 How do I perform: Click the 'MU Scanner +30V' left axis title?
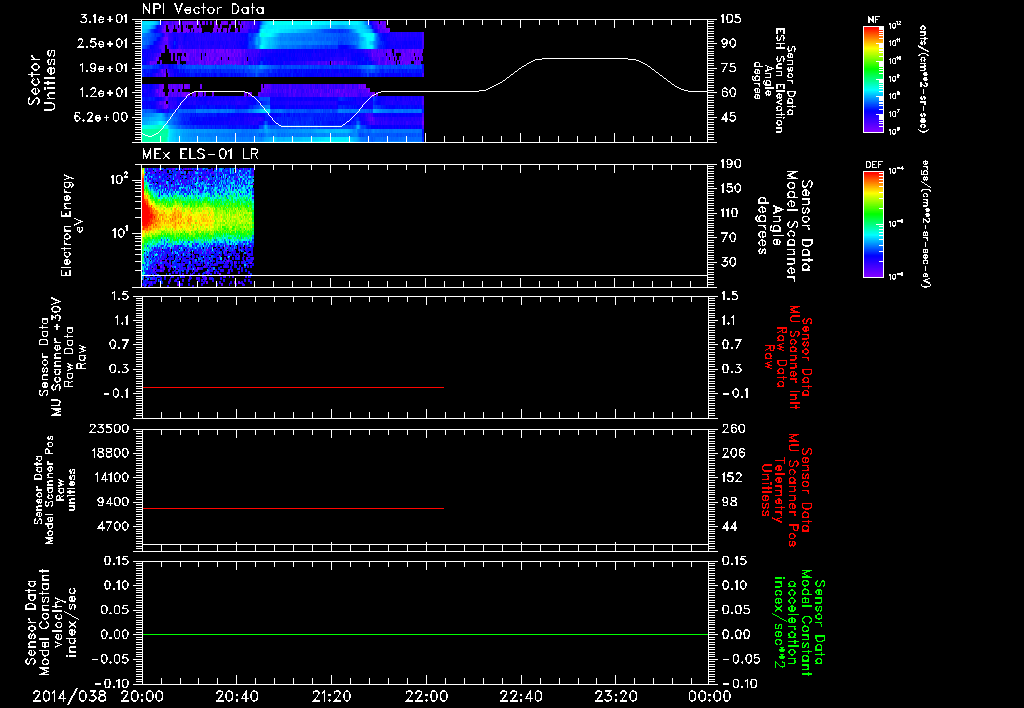pyautogui.click(x=62, y=359)
